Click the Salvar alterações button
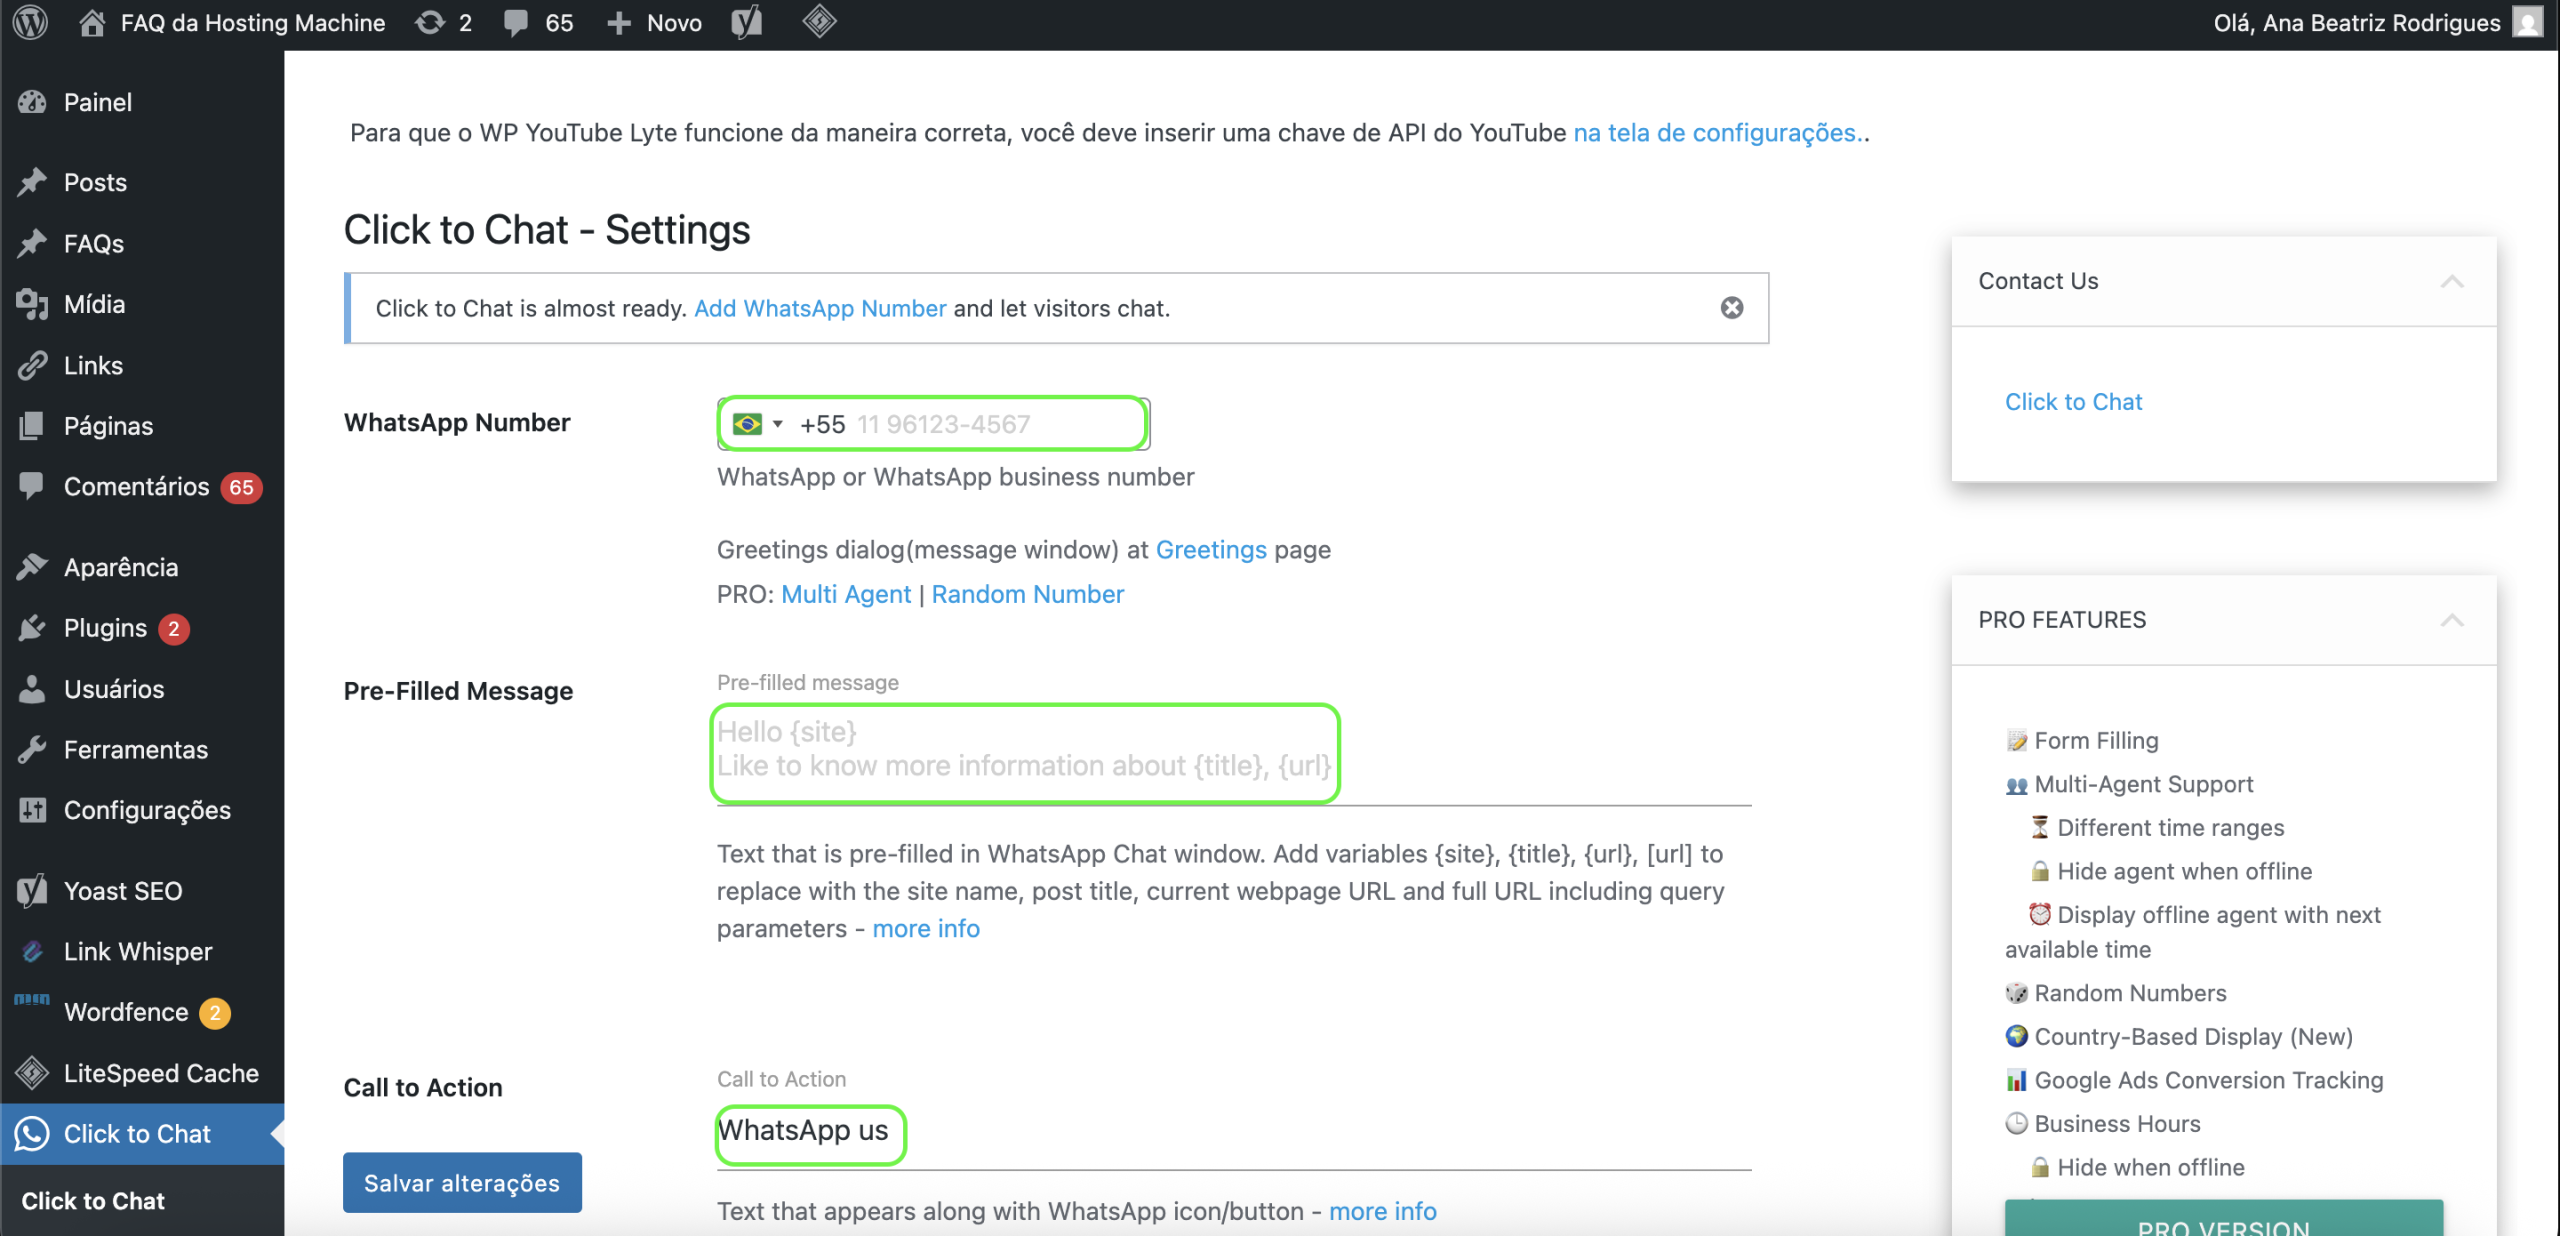 pyautogui.click(x=462, y=1183)
